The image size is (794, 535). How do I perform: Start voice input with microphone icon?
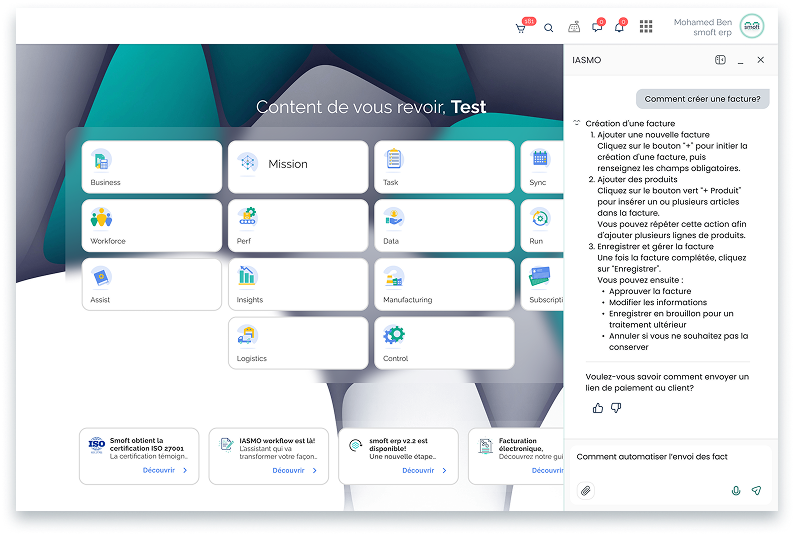[x=736, y=490]
